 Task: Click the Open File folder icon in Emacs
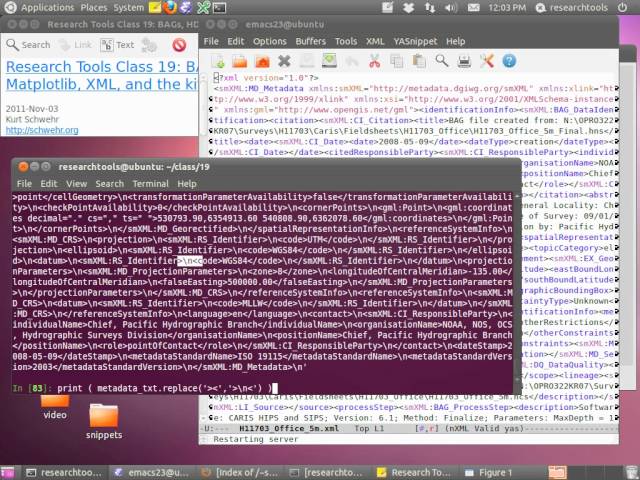(x=240, y=61)
